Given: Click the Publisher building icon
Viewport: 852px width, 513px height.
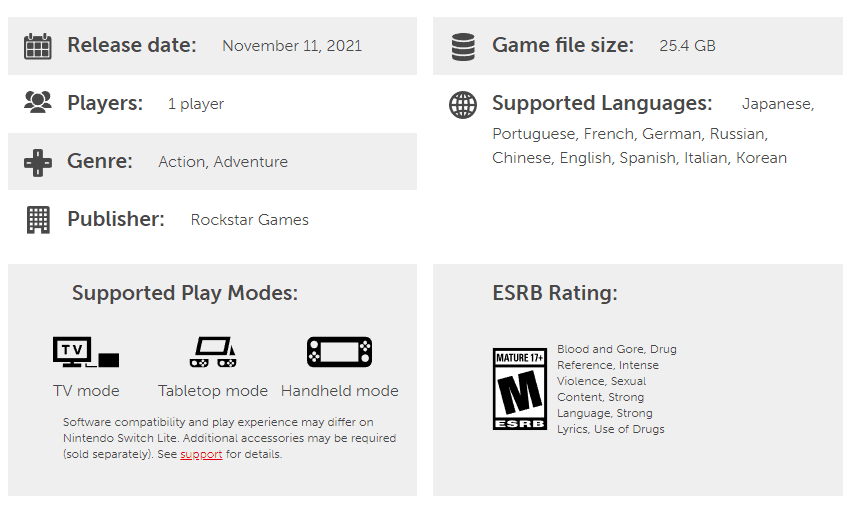Looking at the screenshot, I should click(x=38, y=220).
